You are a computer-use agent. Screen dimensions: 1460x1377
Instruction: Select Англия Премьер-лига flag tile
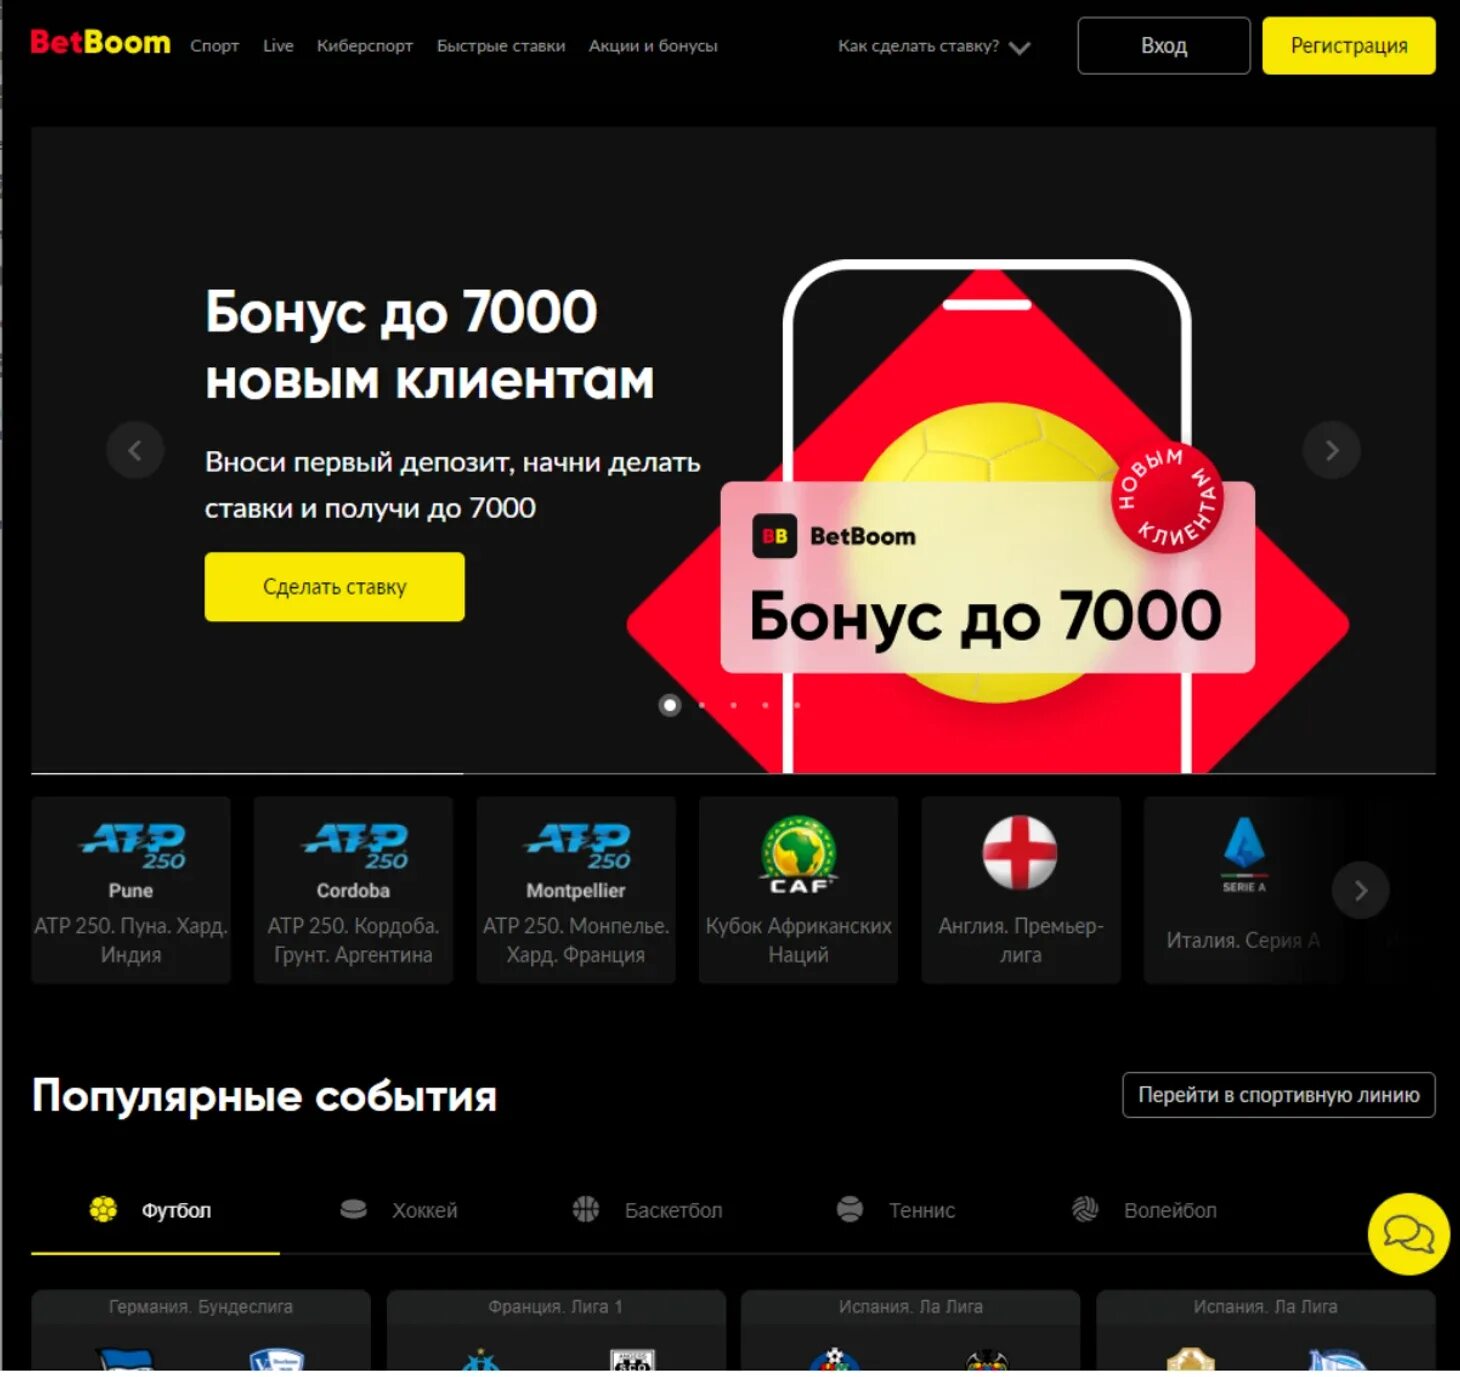click(x=1020, y=890)
